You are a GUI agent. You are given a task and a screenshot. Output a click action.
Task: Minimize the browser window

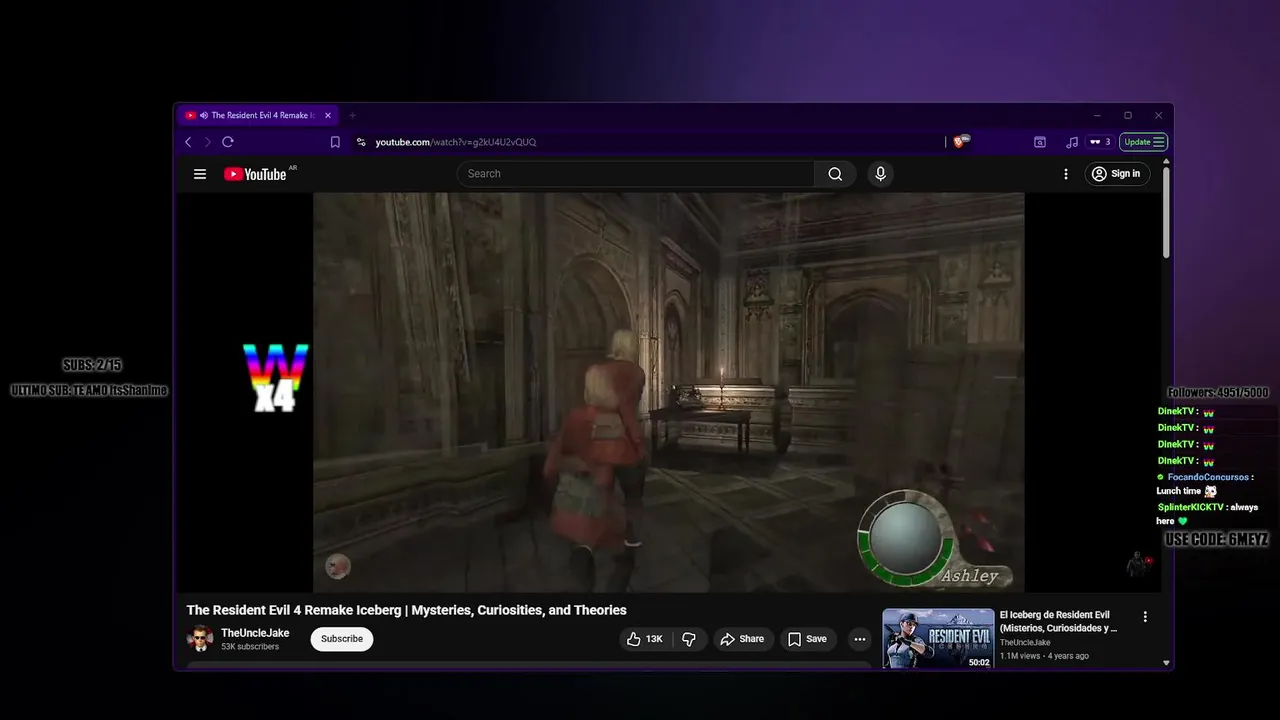tap(1097, 116)
